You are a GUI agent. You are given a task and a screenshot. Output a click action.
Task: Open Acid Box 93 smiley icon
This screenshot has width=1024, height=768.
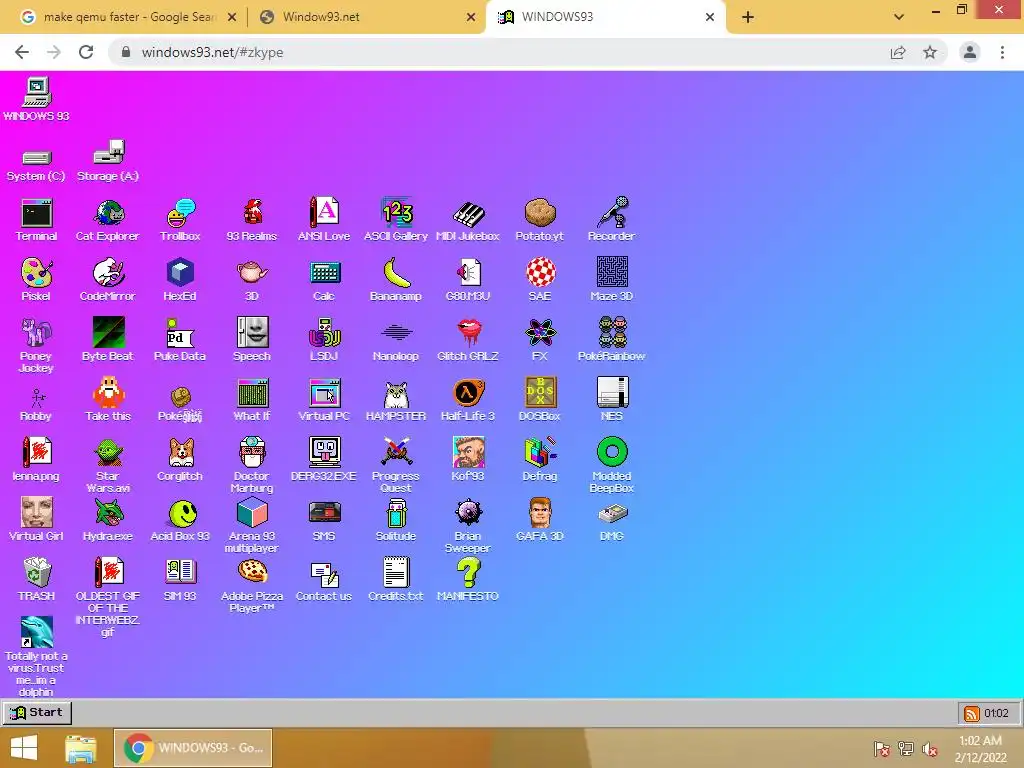pyautogui.click(x=180, y=520)
